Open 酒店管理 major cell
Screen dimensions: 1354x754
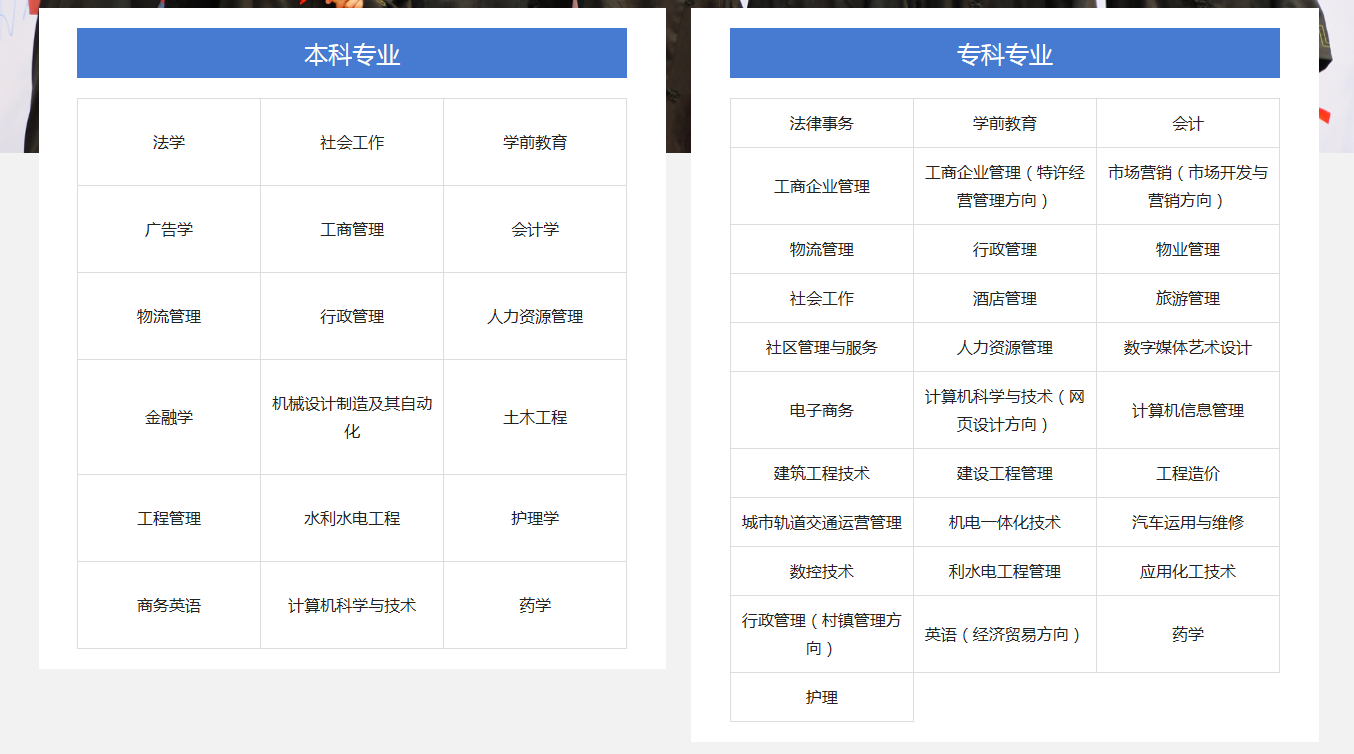[x=1005, y=299]
